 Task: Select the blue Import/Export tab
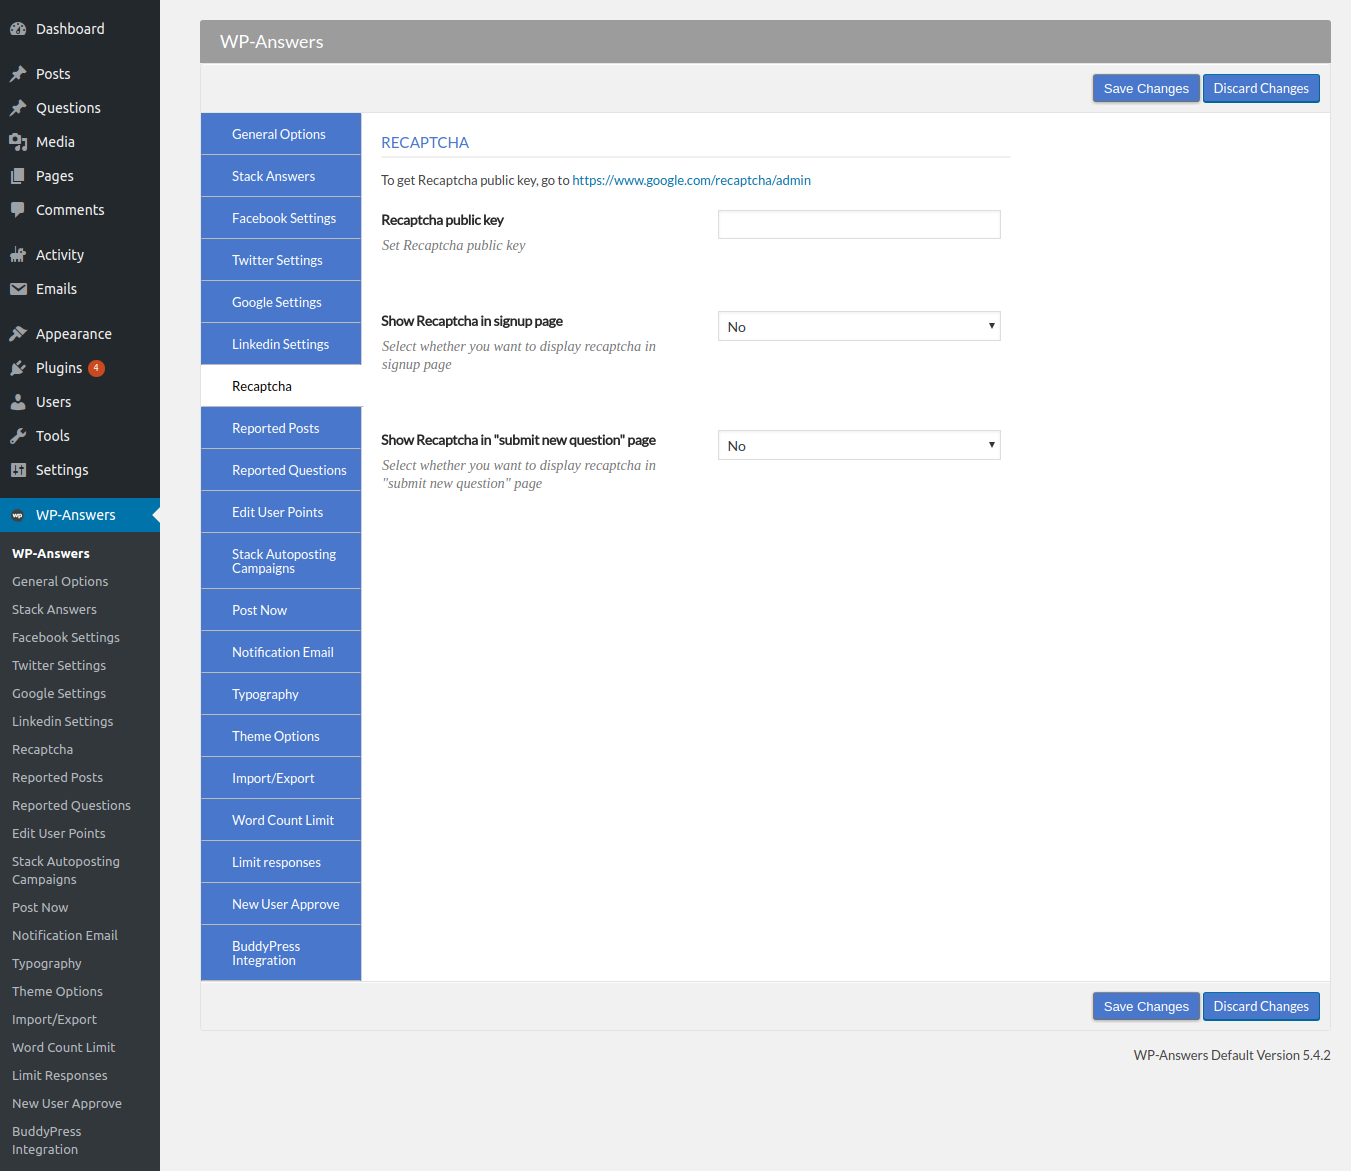[281, 778]
